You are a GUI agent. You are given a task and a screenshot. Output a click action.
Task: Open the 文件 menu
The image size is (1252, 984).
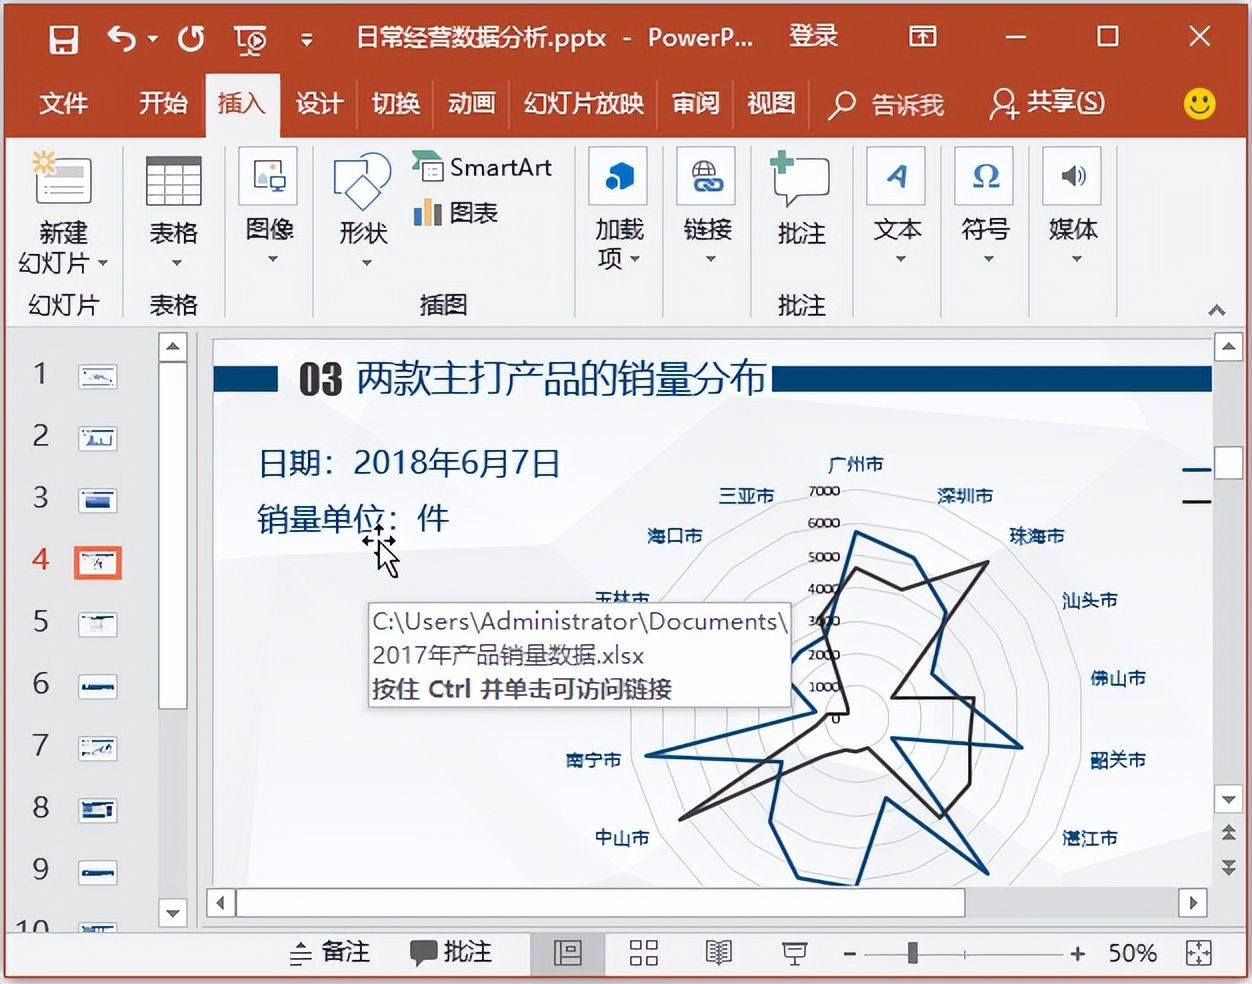(63, 104)
